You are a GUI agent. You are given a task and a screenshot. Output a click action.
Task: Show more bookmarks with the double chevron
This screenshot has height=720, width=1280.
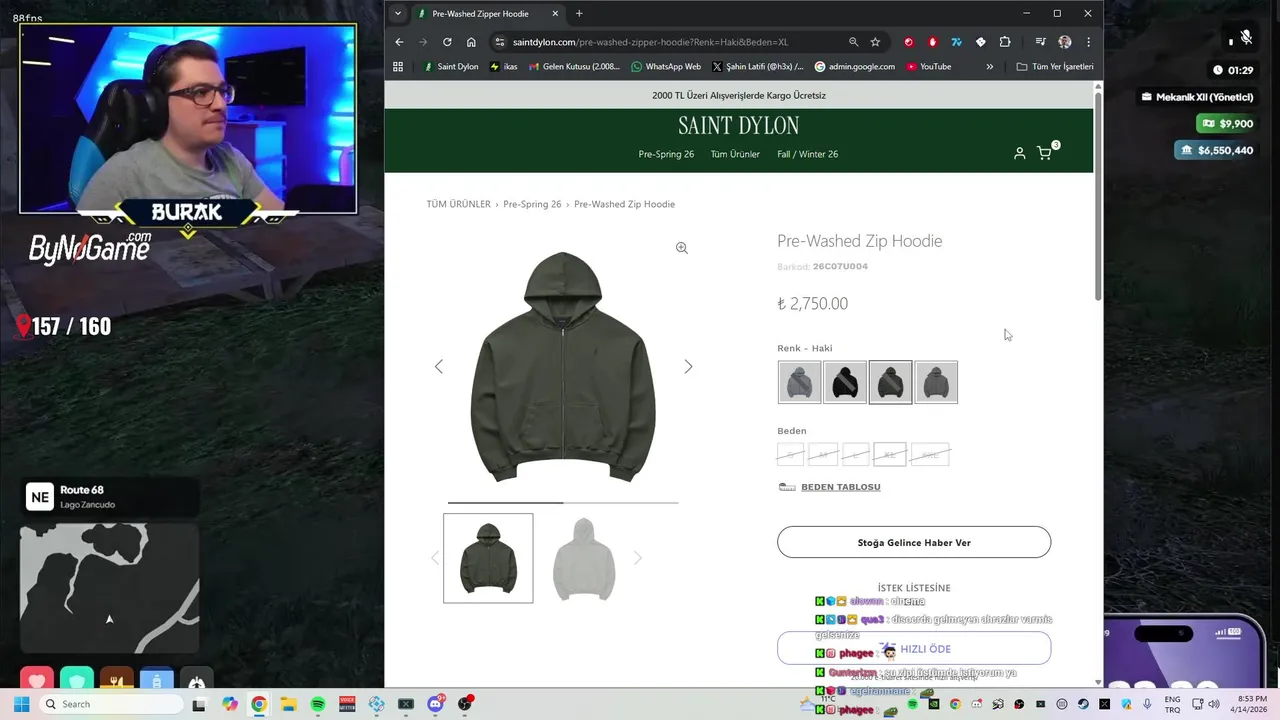click(x=990, y=67)
